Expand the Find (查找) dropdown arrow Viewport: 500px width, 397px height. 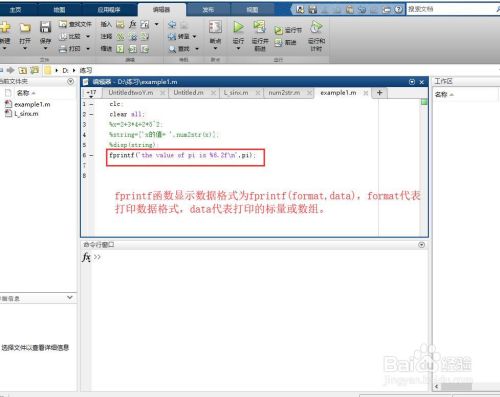coord(197,49)
